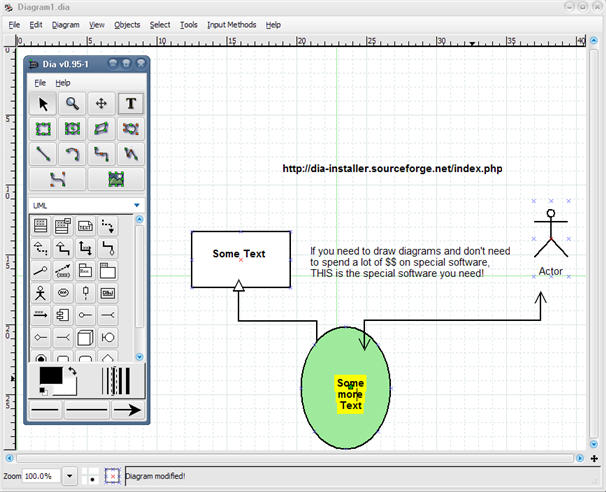Viewport: 606px width, 492px height.
Task: Open the Diagram menu
Action: pyautogui.click(x=66, y=25)
